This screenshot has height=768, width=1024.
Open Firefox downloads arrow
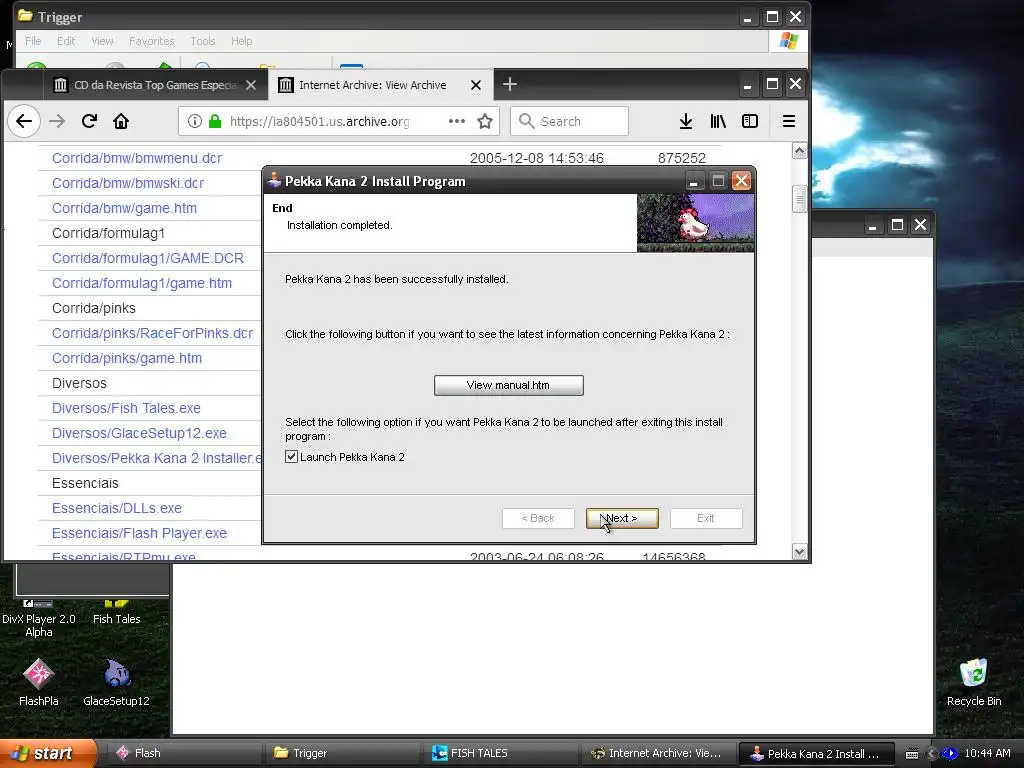[x=686, y=121]
